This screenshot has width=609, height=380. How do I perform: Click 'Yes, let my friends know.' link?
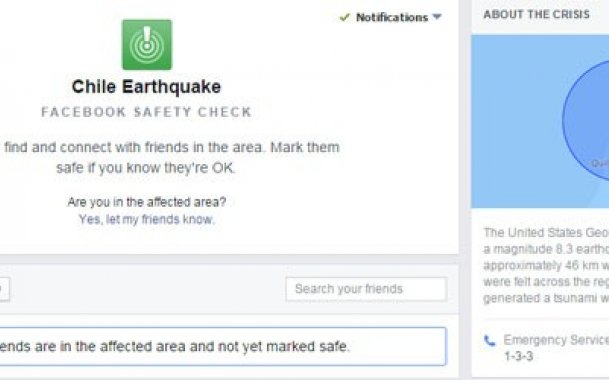point(147,220)
